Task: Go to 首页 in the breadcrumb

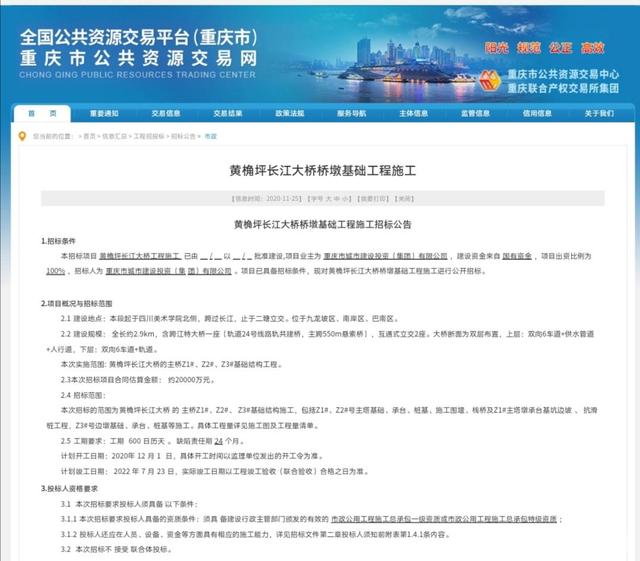Action: [x=89, y=136]
